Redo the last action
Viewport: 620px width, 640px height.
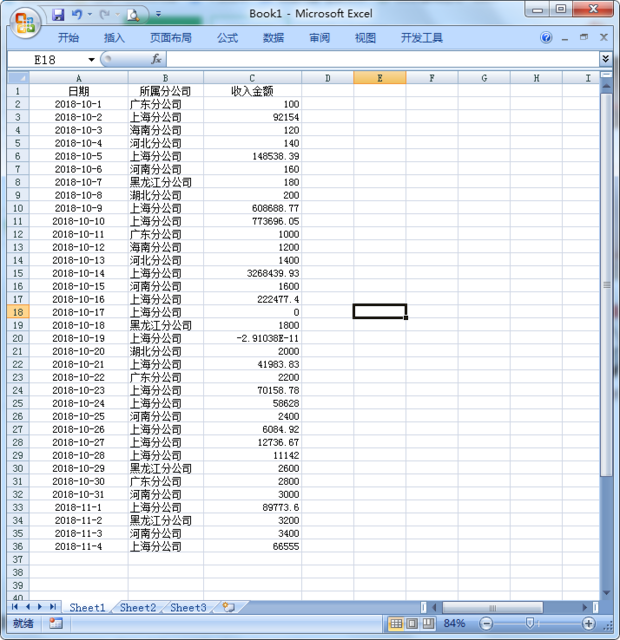[x=105, y=15]
